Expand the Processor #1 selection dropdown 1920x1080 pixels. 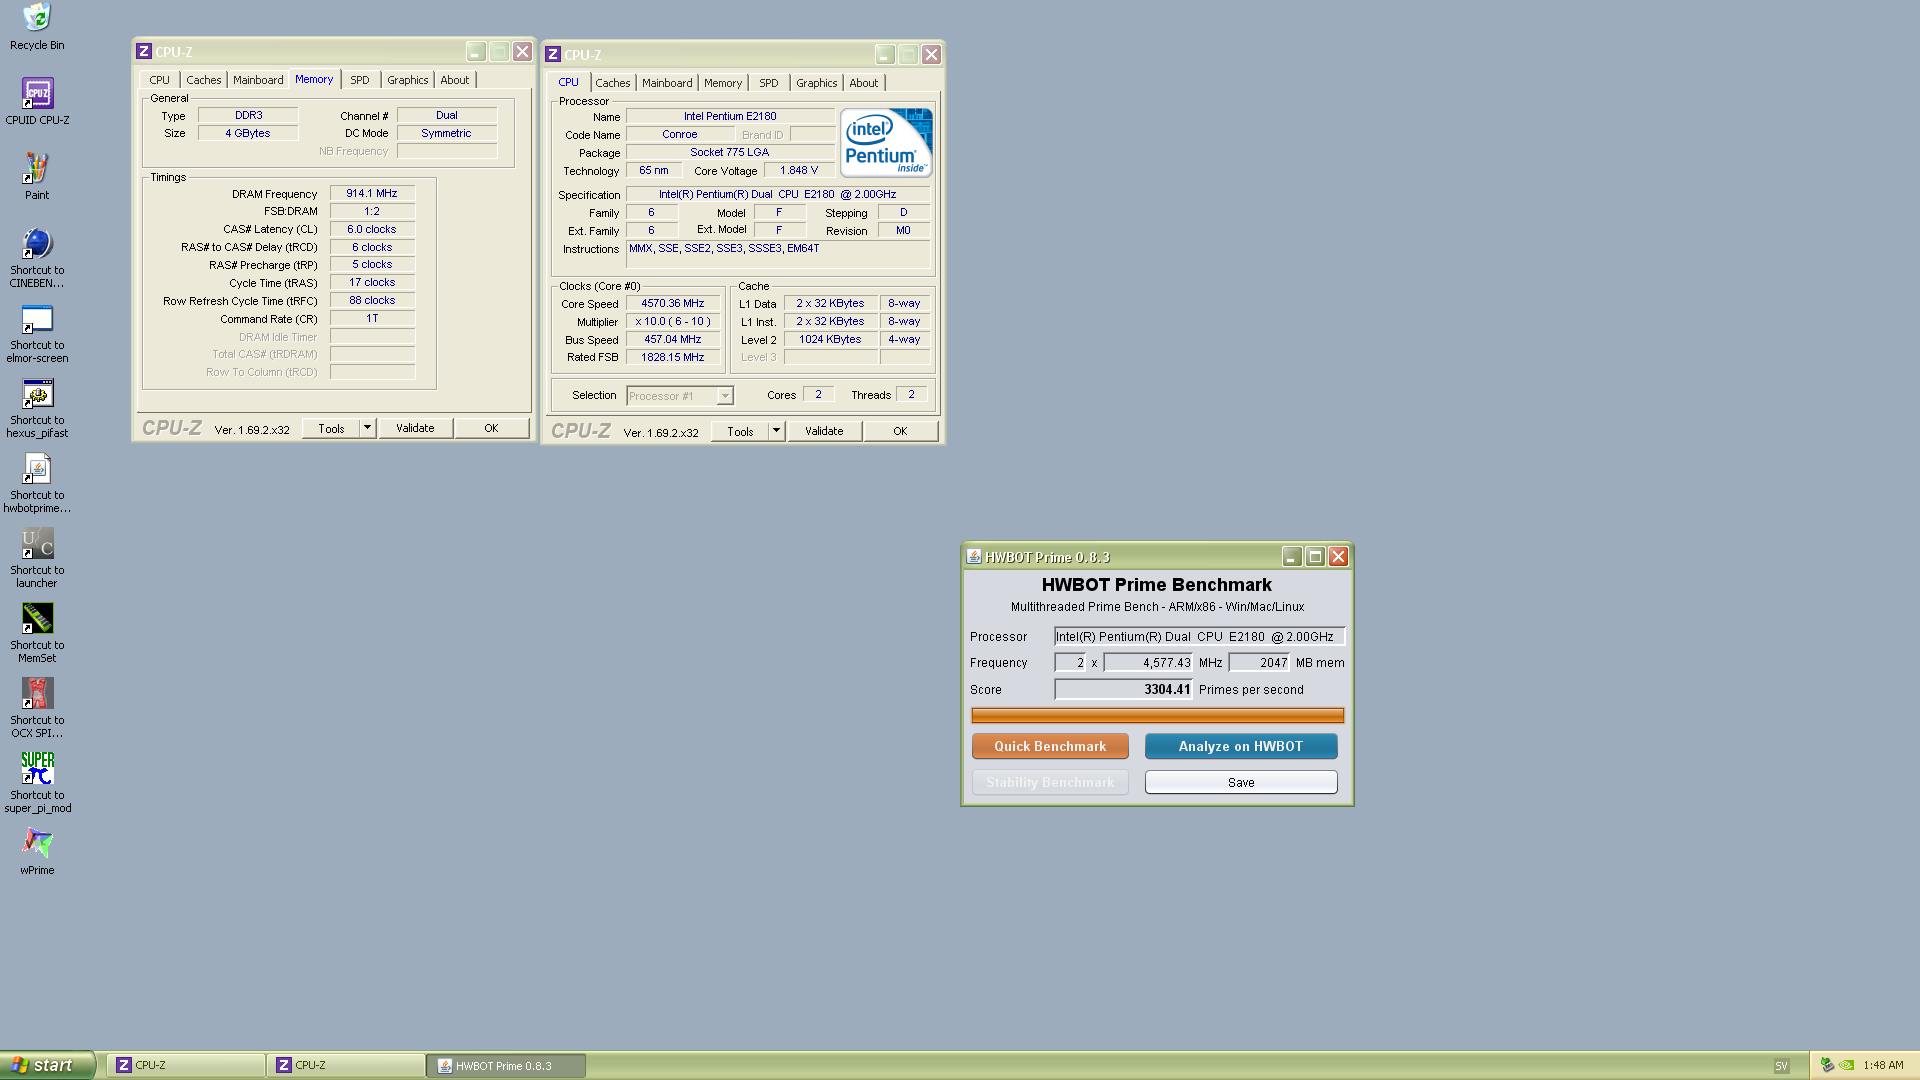[x=725, y=396]
